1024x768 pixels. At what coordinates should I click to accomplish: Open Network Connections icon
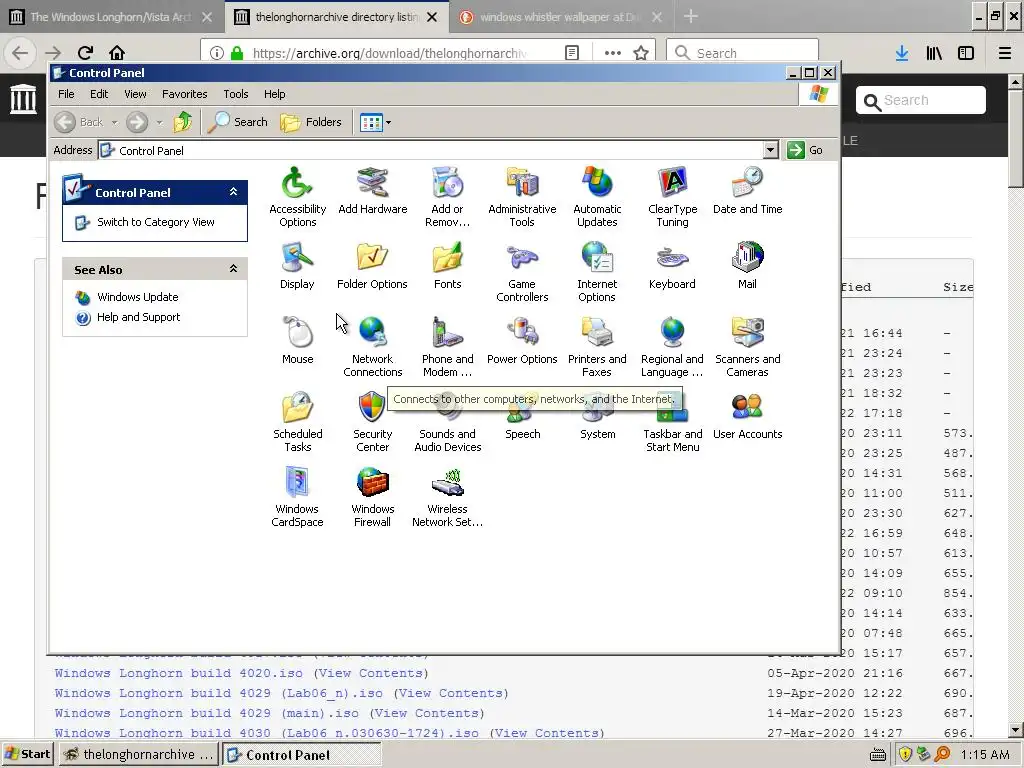click(372, 346)
